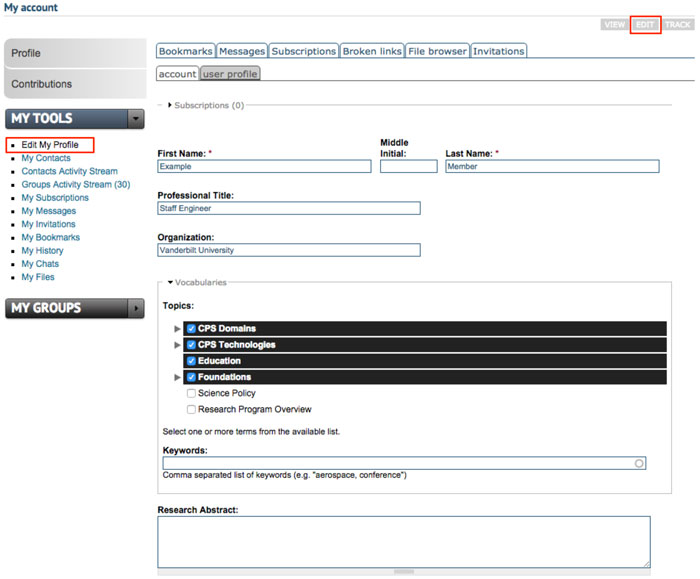The width and height of the screenshot is (700, 579).
Task: Collapse the Vocabularies fieldset
Action: (x=170, y=283)
